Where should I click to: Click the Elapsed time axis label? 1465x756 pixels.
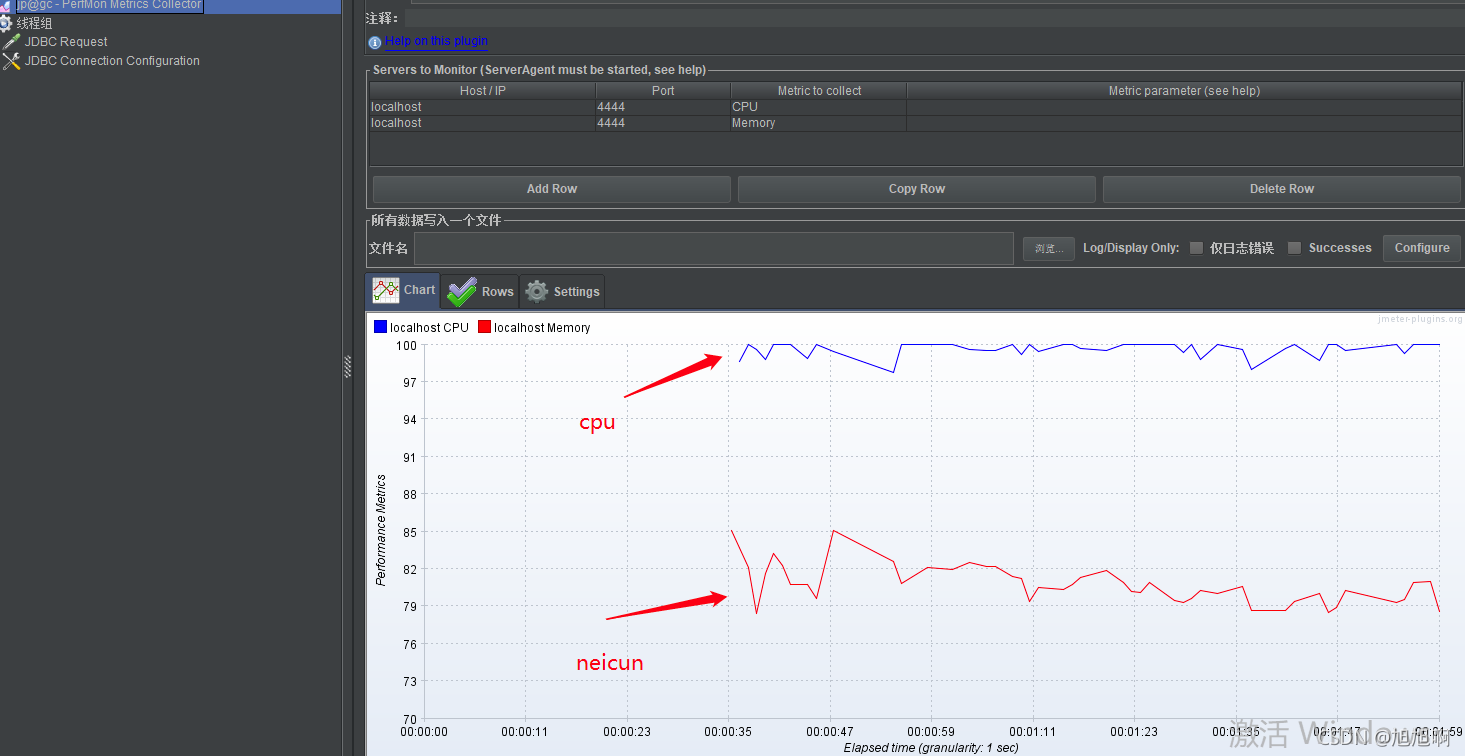pos(931,748)
